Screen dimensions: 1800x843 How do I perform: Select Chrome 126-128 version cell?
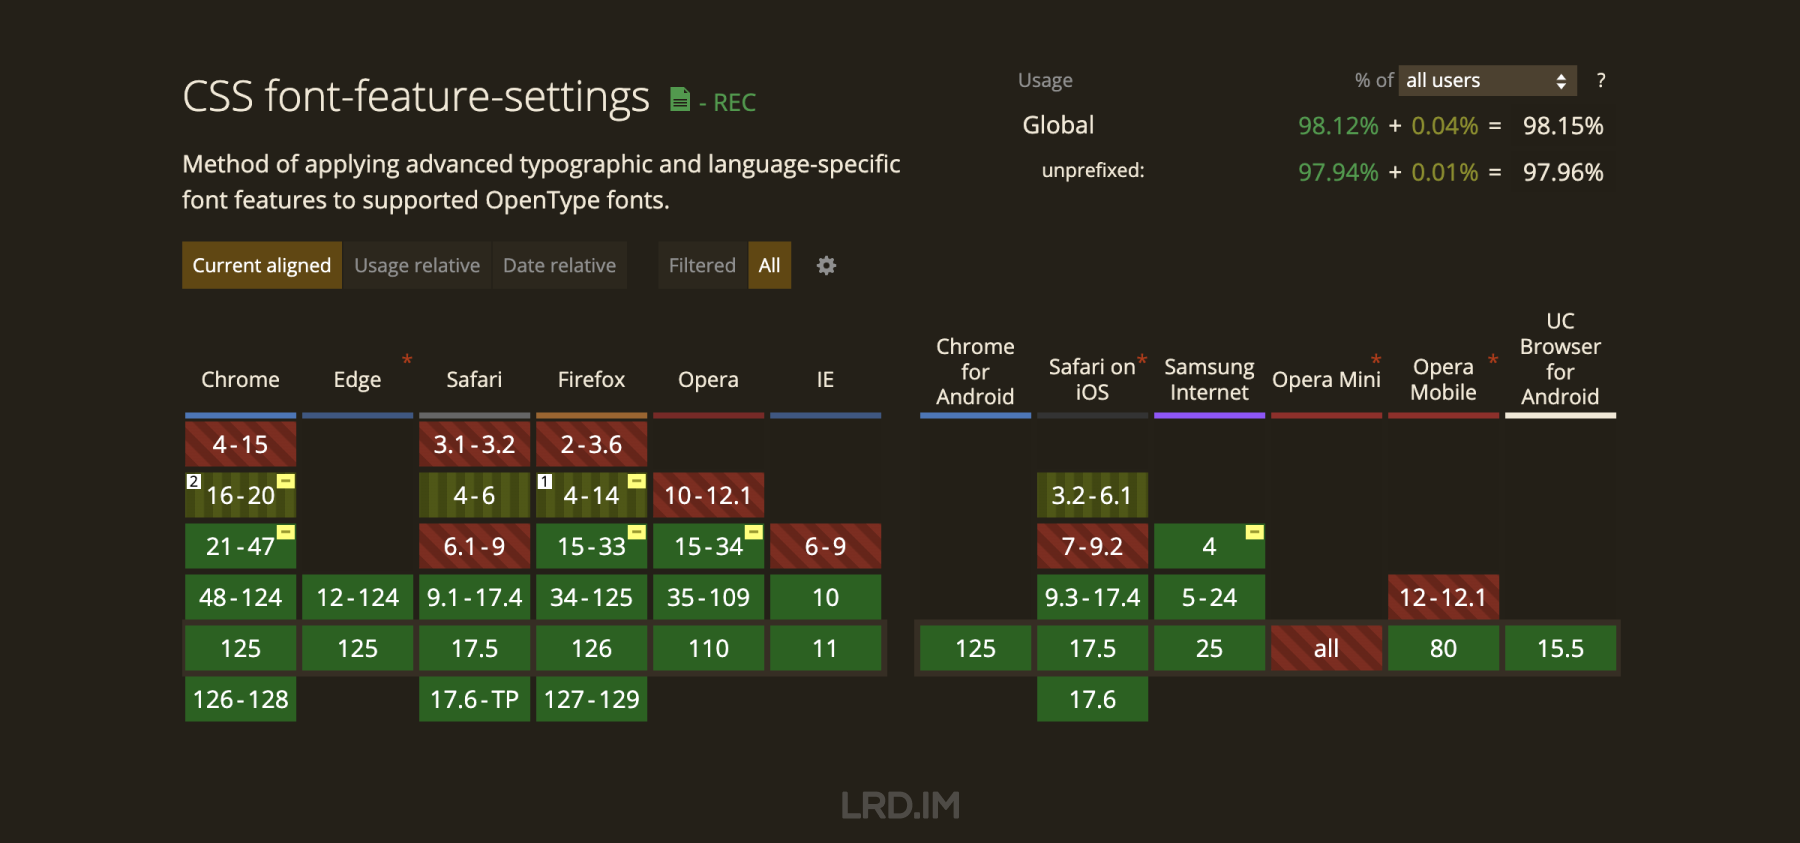(x=240, y=699)
